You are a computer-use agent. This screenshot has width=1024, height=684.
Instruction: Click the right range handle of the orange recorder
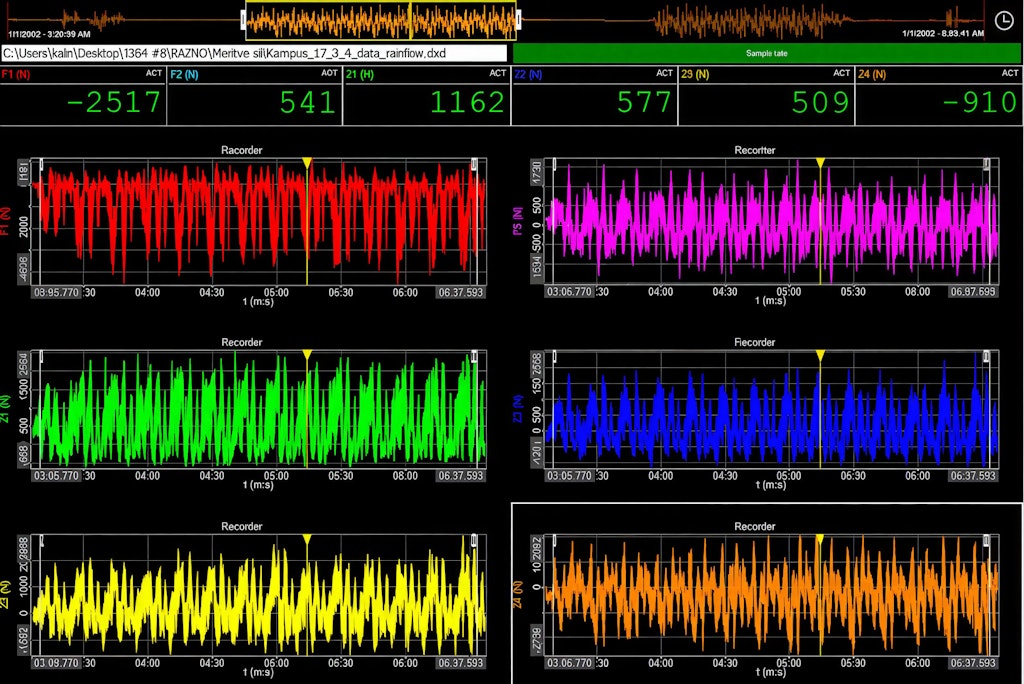pos(987,541)
